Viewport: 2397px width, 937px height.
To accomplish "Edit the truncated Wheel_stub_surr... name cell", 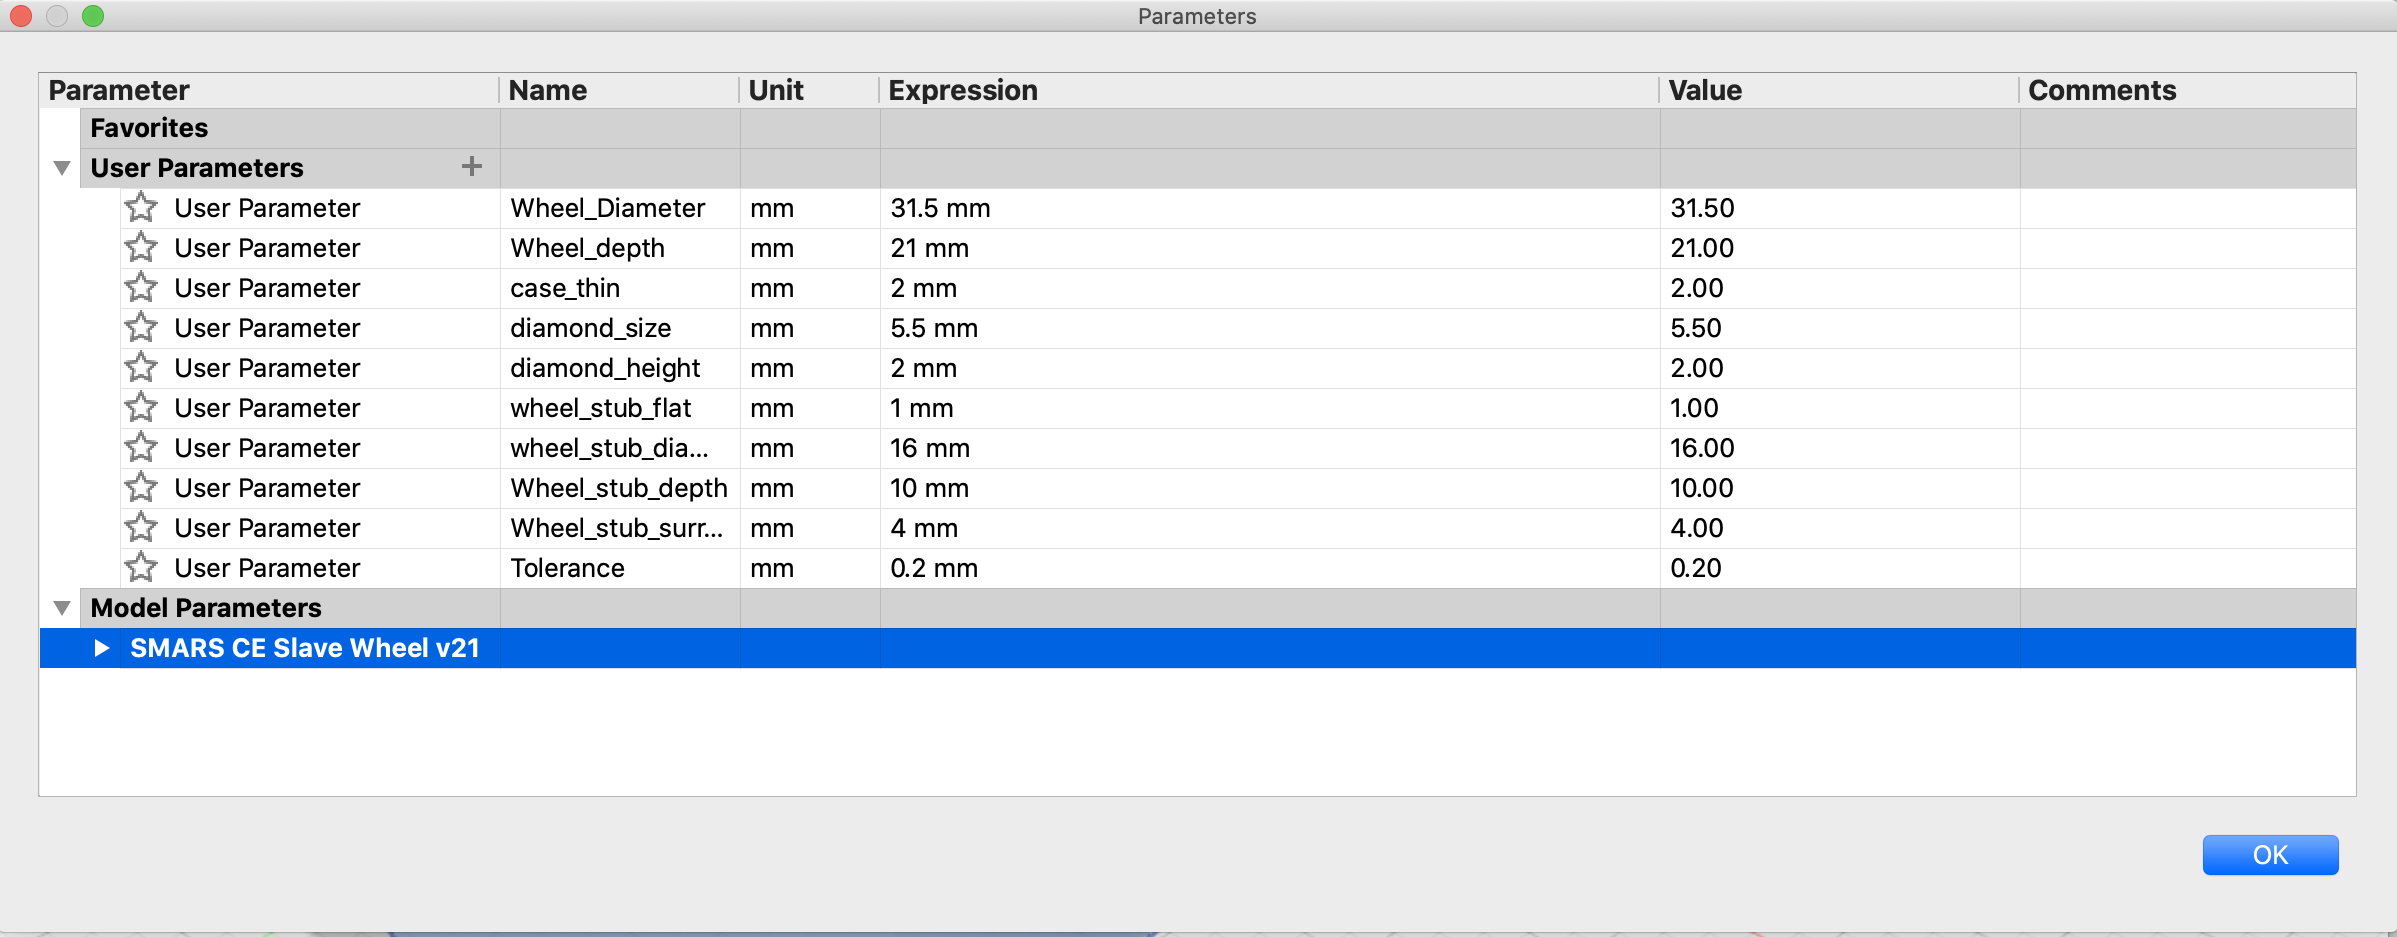I will point(620,528).
